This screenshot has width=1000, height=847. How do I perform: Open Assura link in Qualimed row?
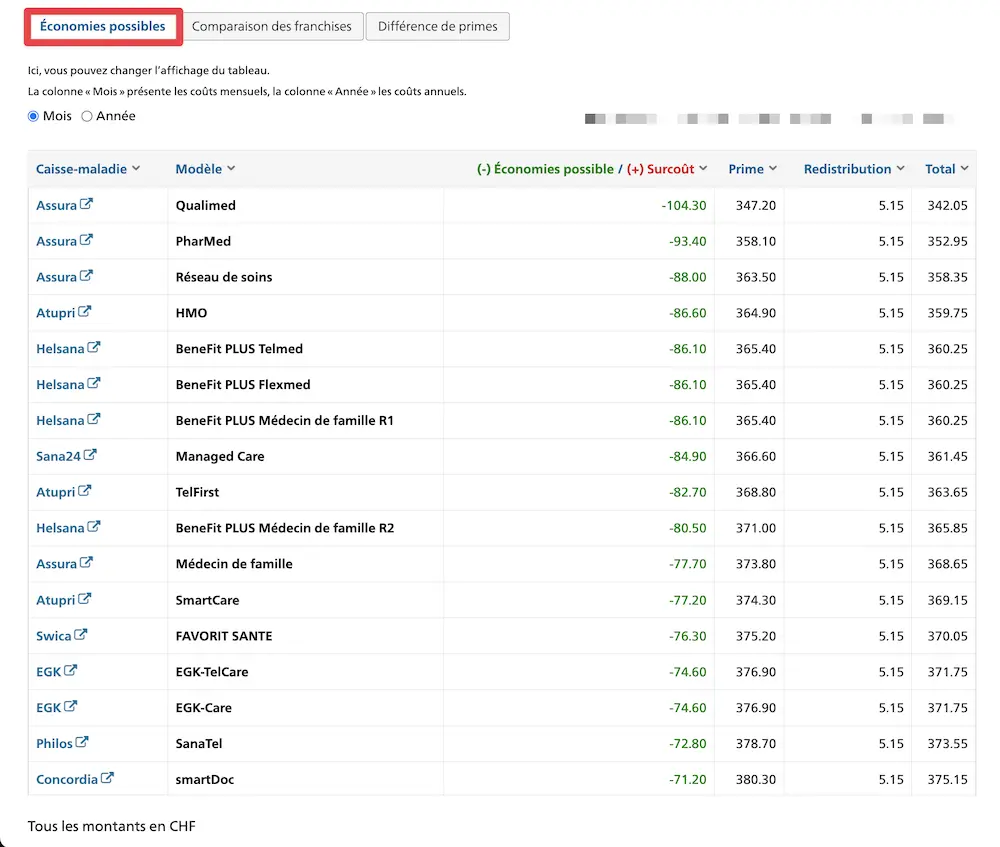coord(56,205)
